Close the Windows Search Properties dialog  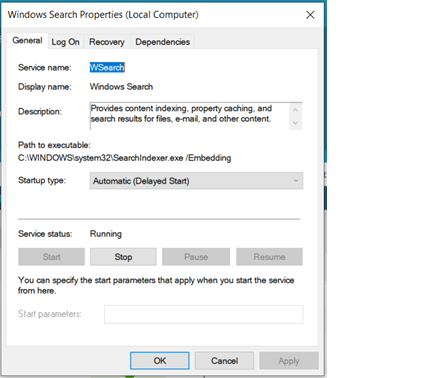[x=310, y=15]
